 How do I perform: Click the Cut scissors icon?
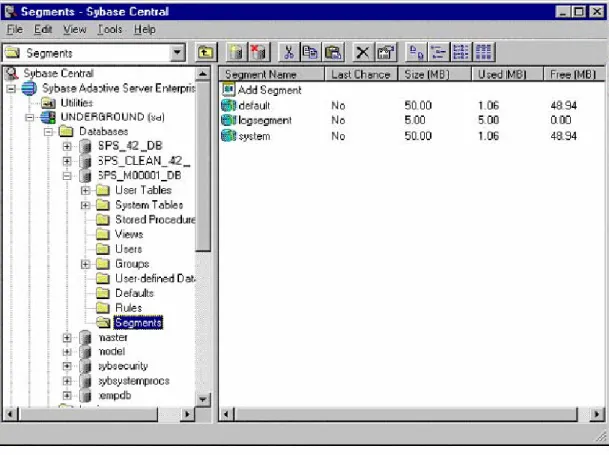[289, 52]
